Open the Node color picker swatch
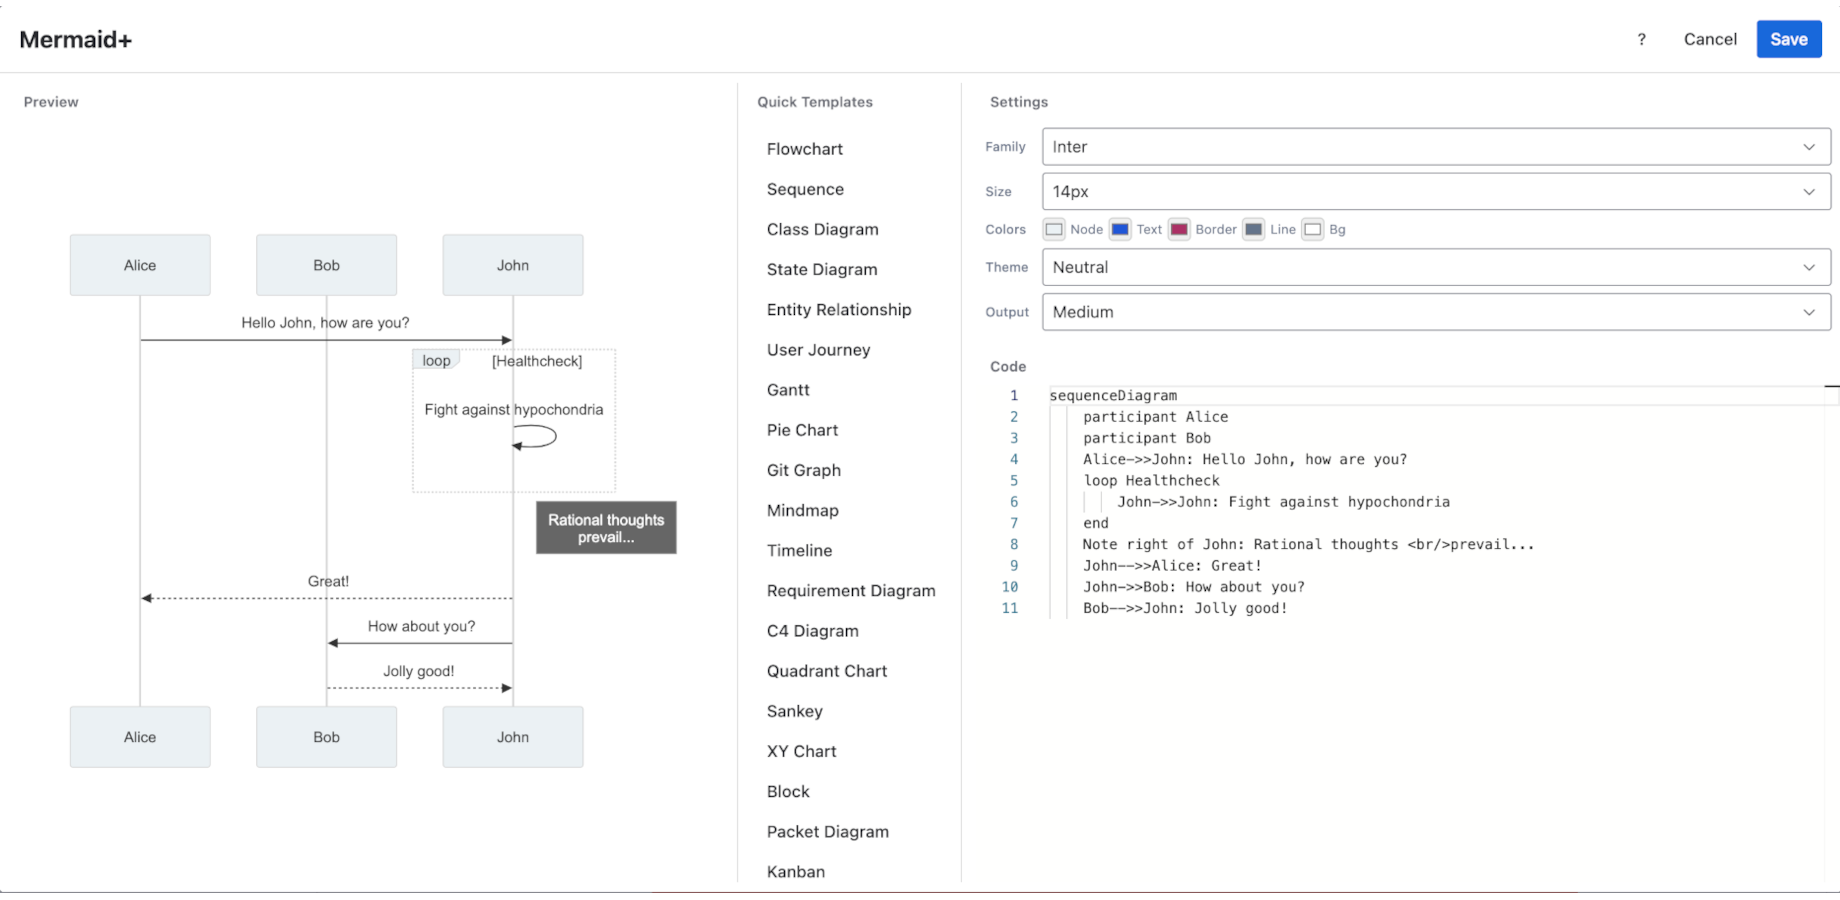 point(1054,229)
